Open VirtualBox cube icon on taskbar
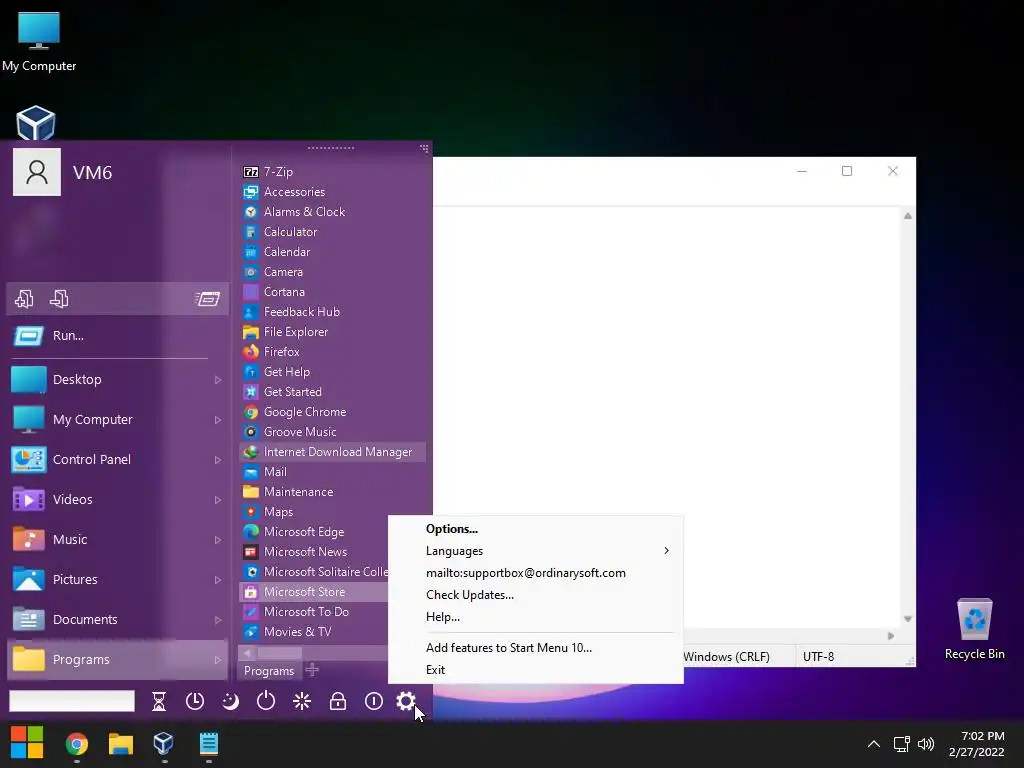 tap(163, 743)
